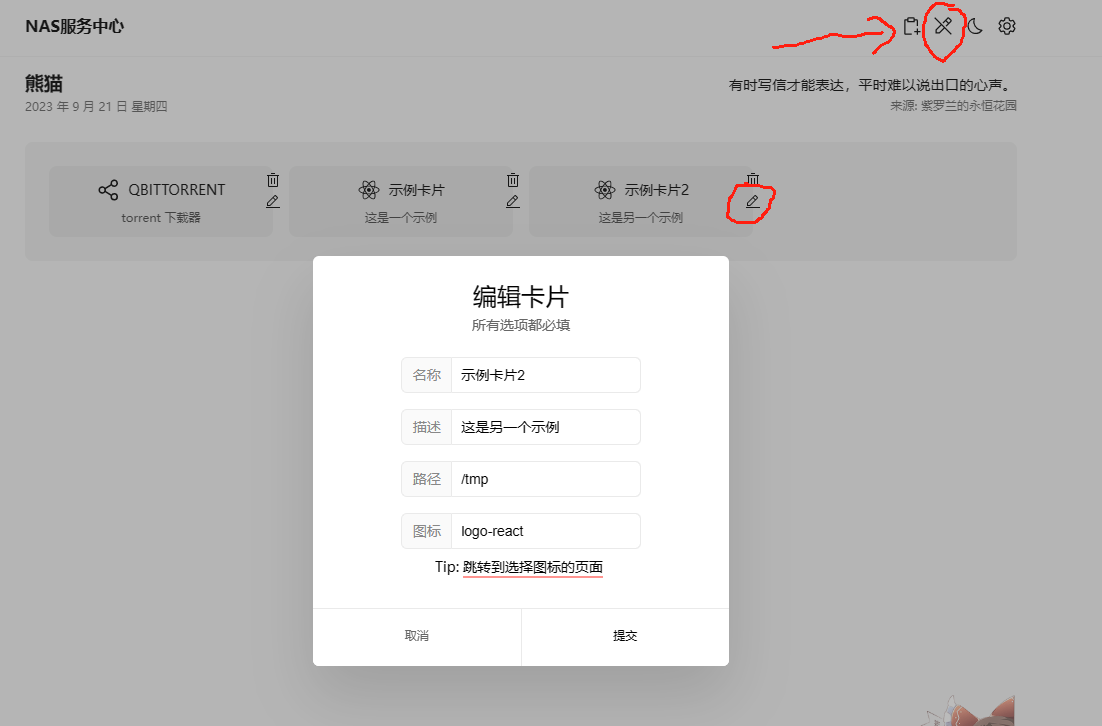Edit the QBITTORRENT card with its pencil icon
Viewport: 1102px width, 726px height.
point(273,202)
